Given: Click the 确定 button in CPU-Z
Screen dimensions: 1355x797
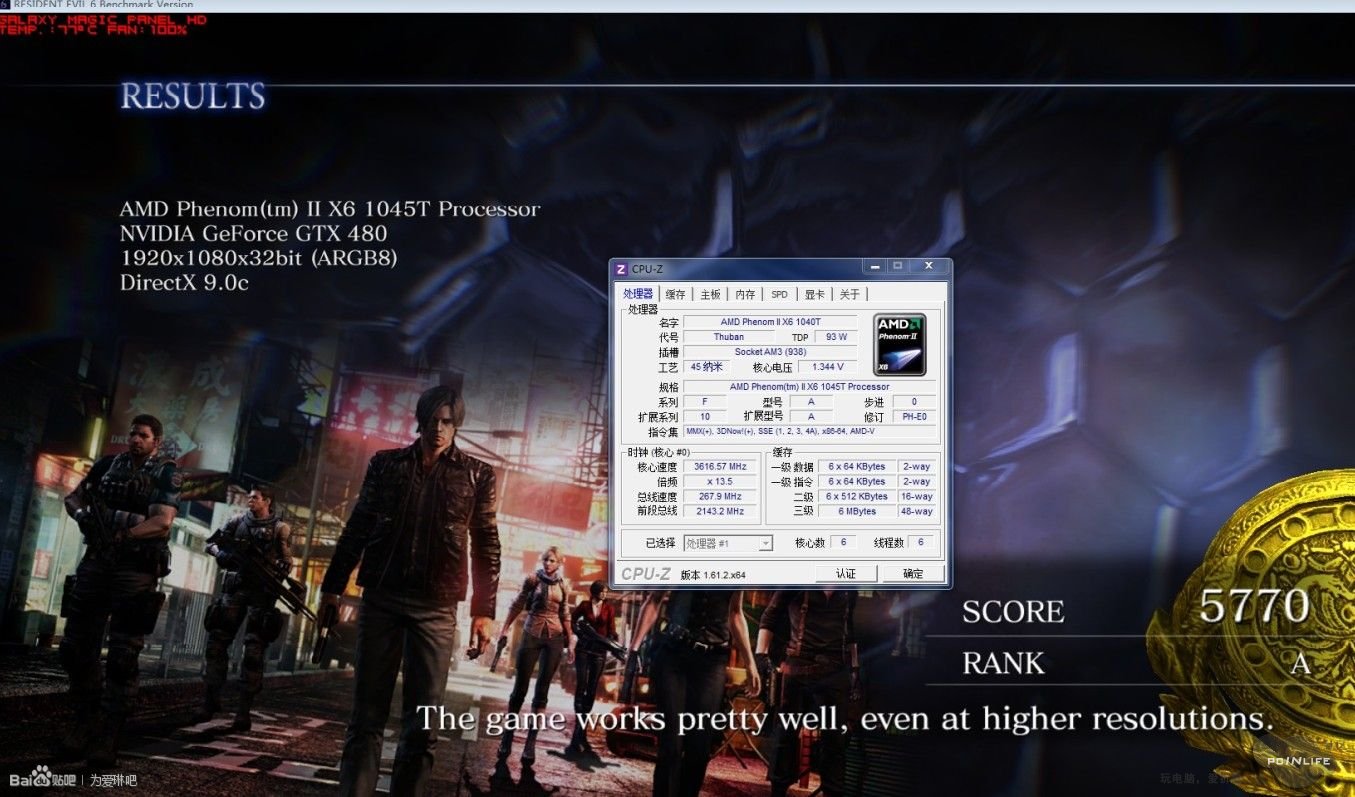Looking at the screenshot, I should [913, 573].
